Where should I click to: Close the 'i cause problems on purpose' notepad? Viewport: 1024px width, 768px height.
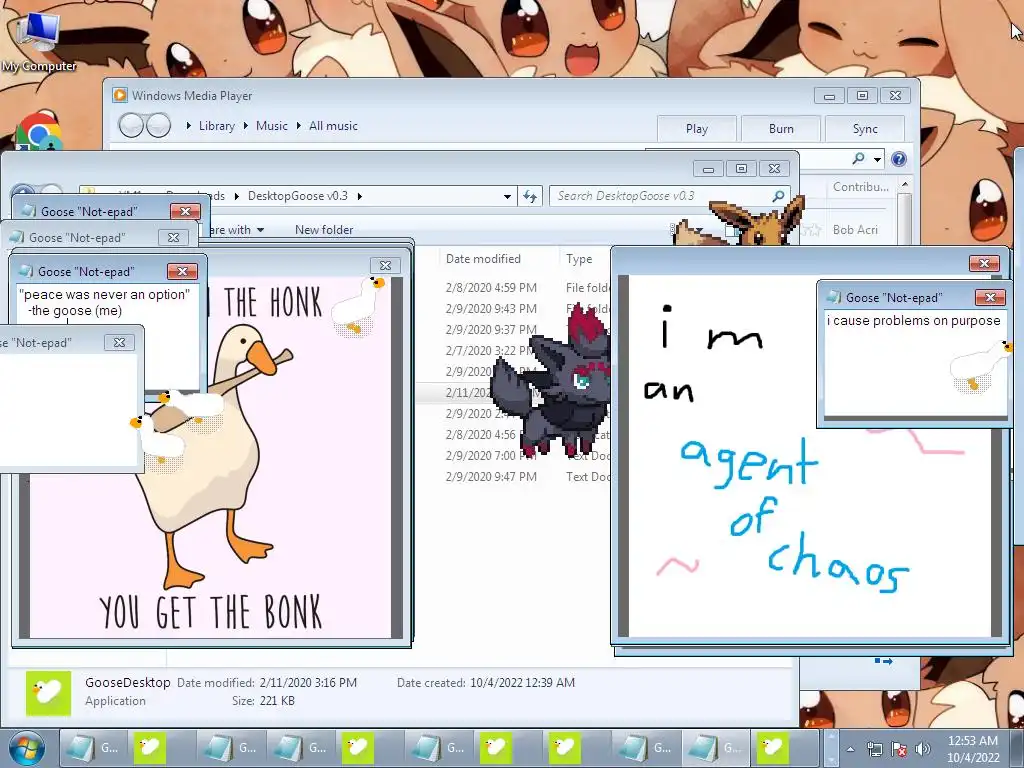[x=990, y=297]
